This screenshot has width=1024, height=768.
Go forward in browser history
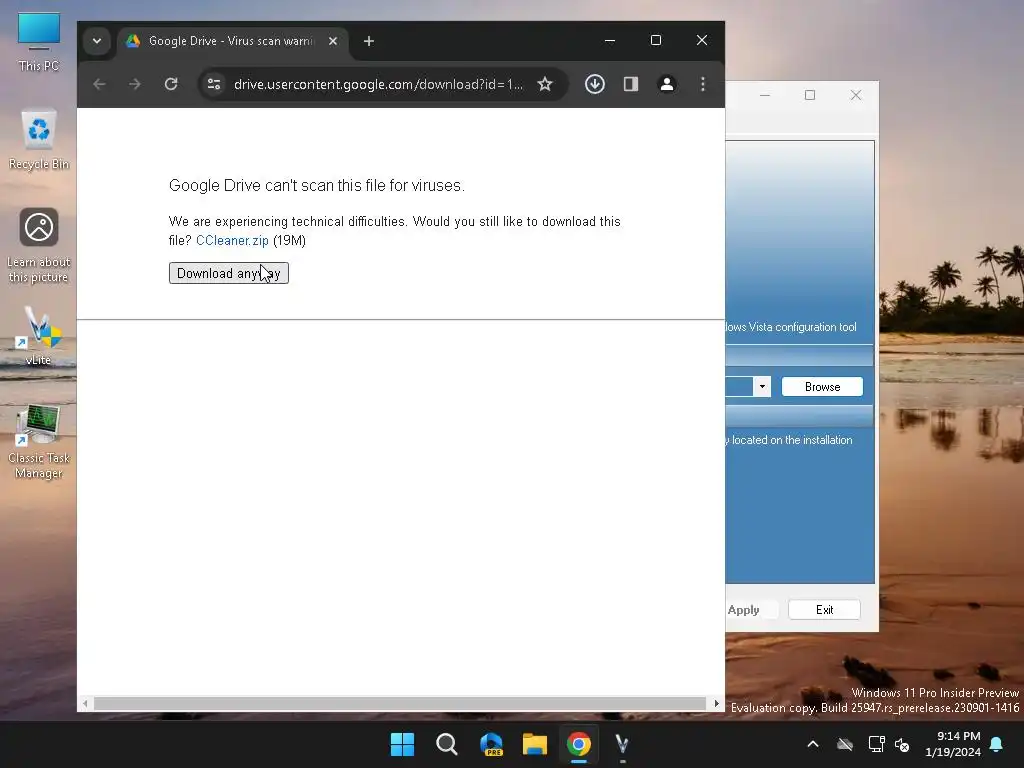click(135, 84)
